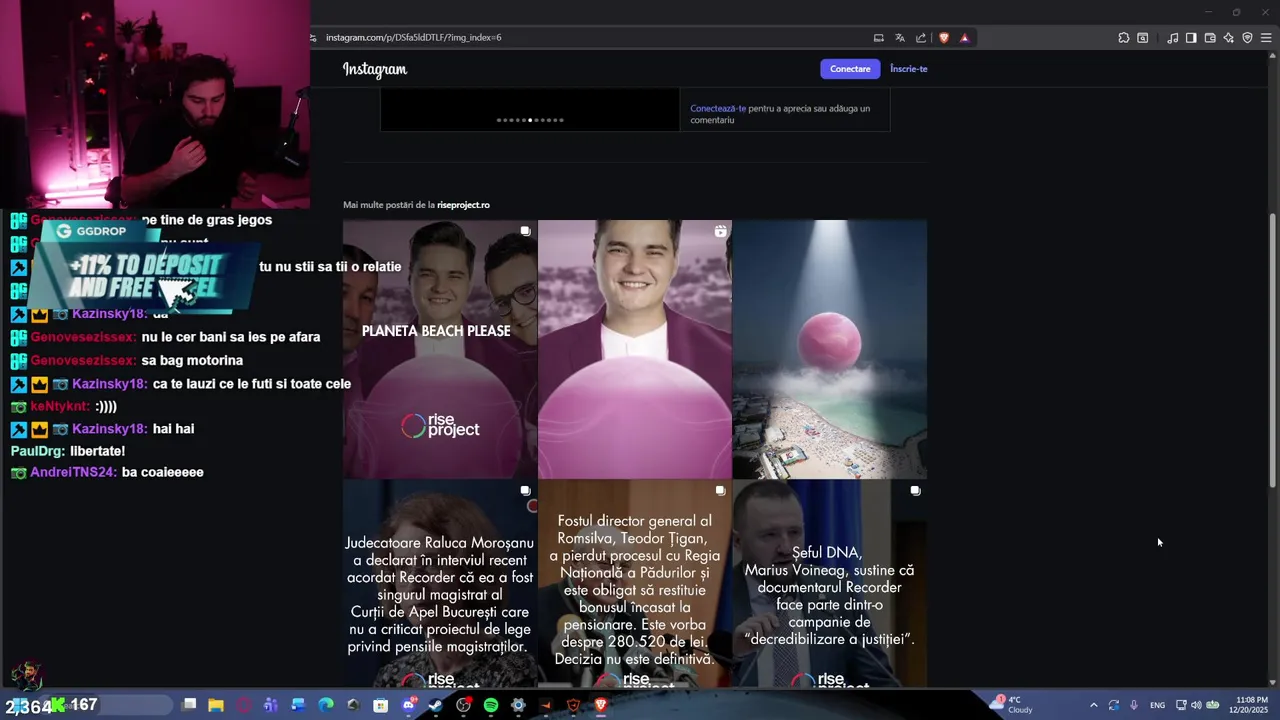The width and height of the screenshot is (1280, 720).
Task: Open the Șeful DNA Marius Voineag post
Action: coord(830,584)
